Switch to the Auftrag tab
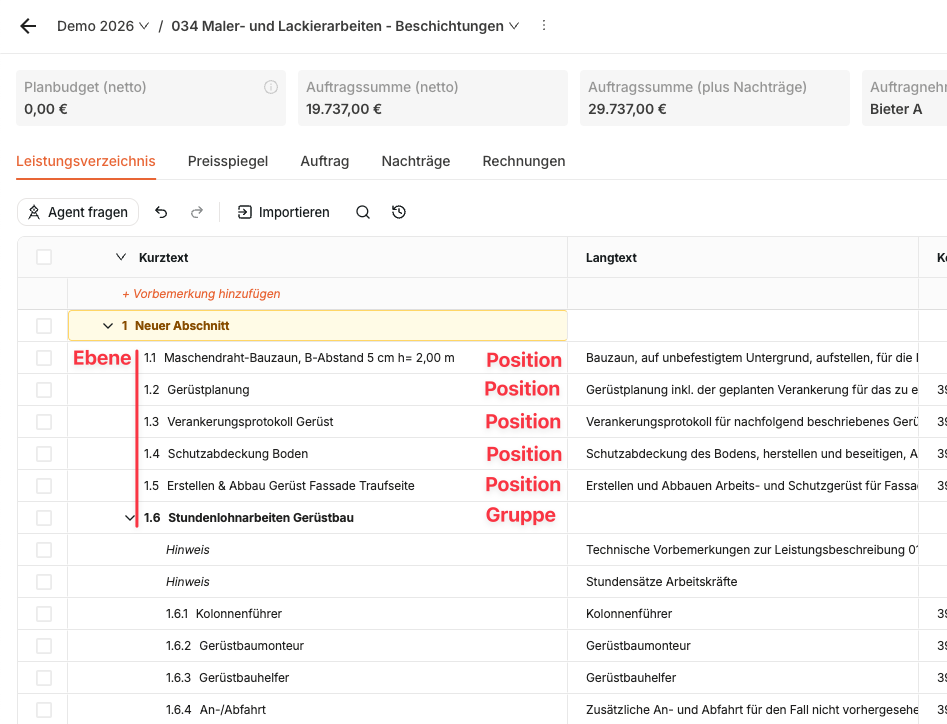This screenshot has width=947, height=724. tap(325, 161)
